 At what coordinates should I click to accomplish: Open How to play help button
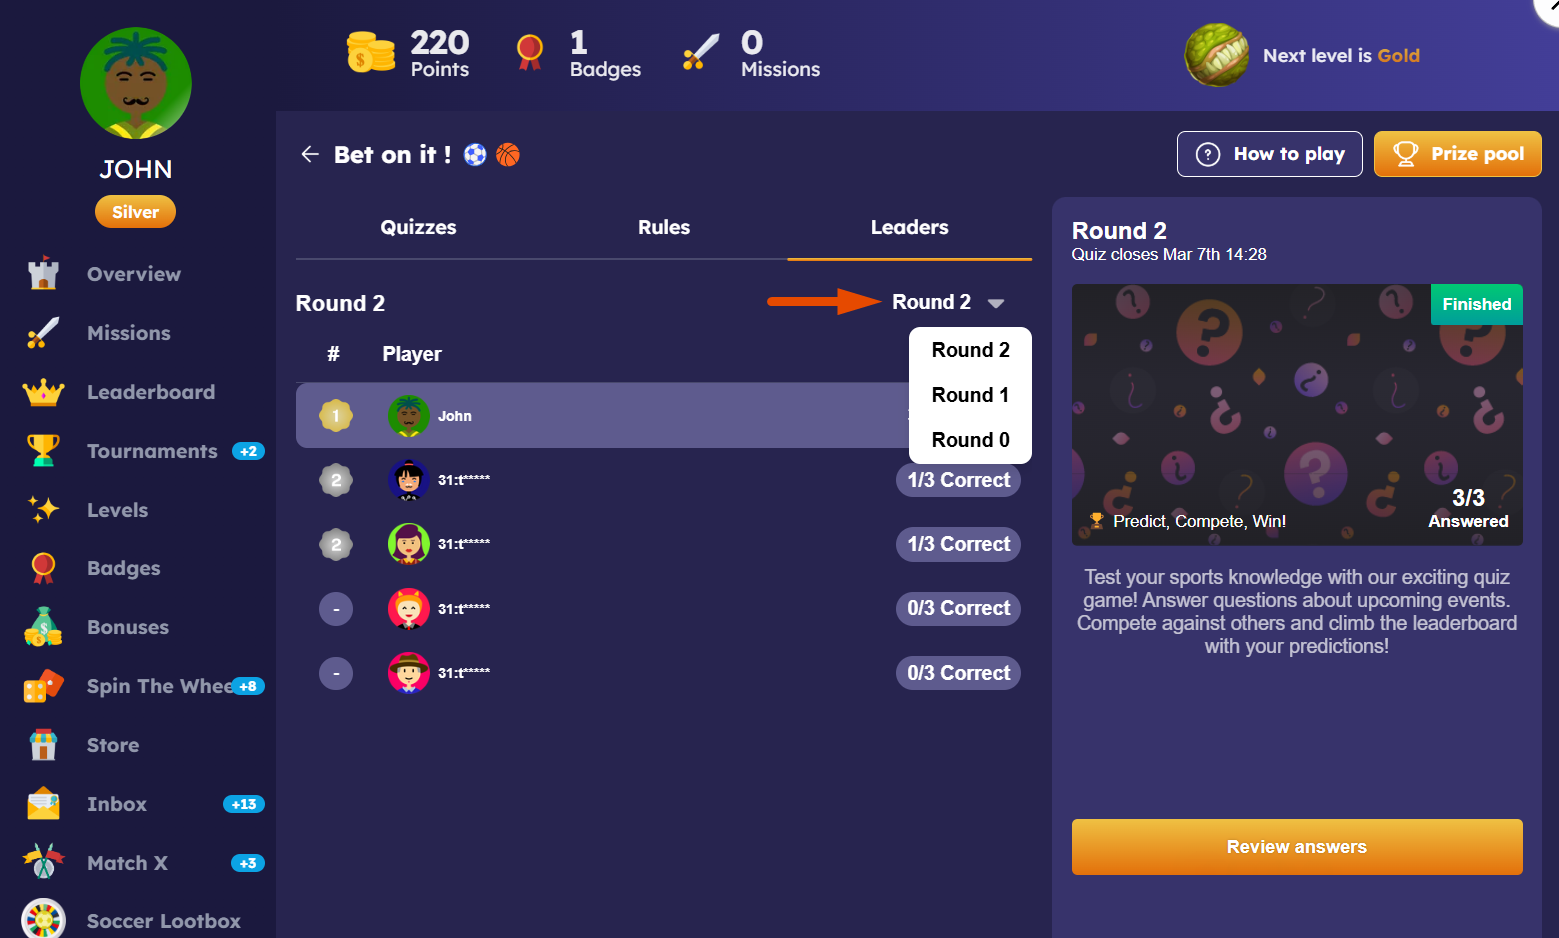click(1269, 154)
